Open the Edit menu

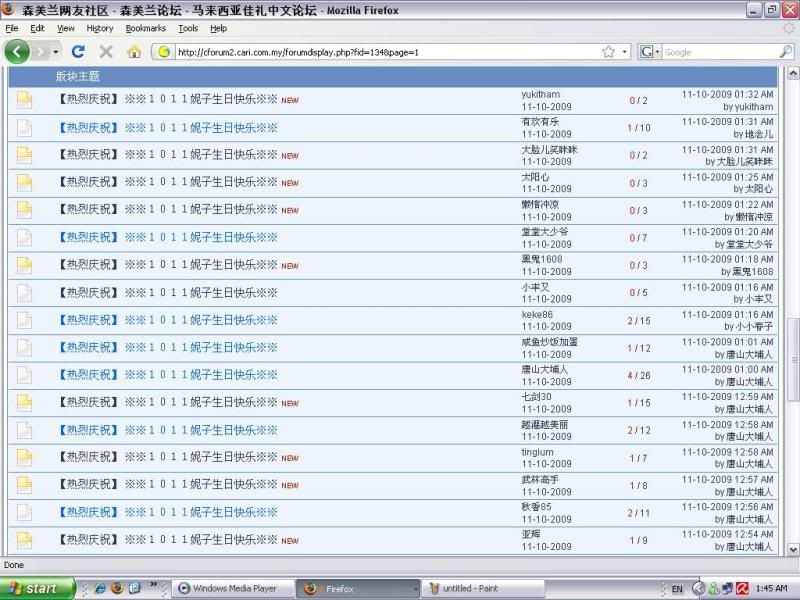[37, 28]
